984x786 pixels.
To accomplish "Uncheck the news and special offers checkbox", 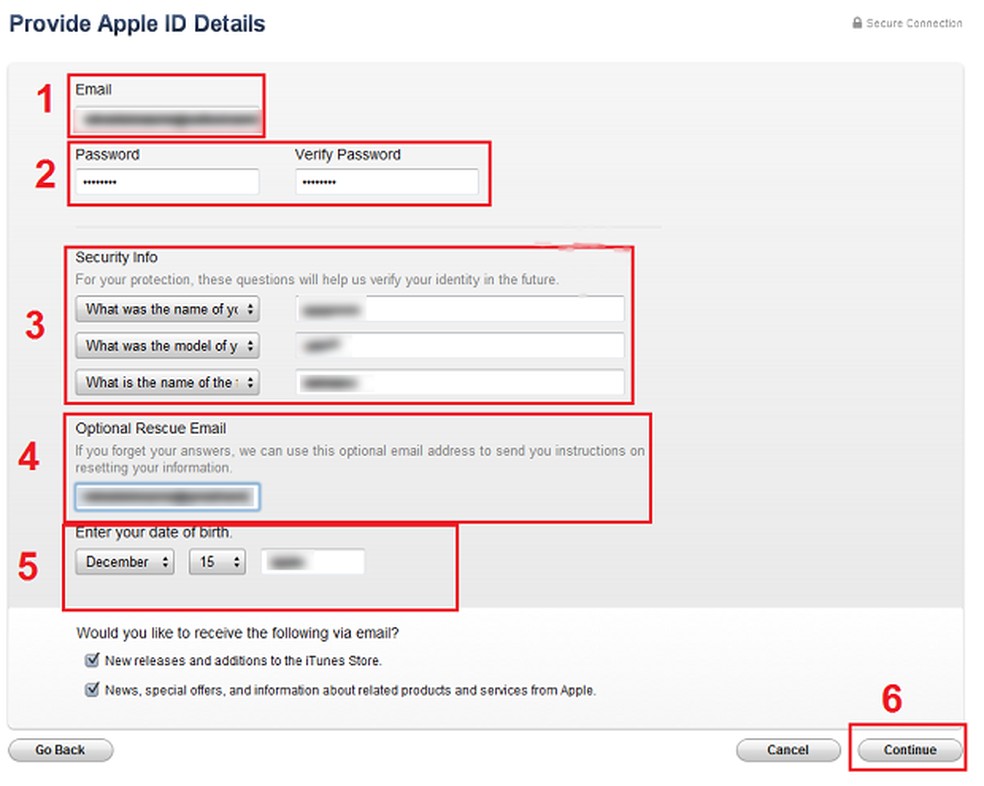I will tap(92, 689).
